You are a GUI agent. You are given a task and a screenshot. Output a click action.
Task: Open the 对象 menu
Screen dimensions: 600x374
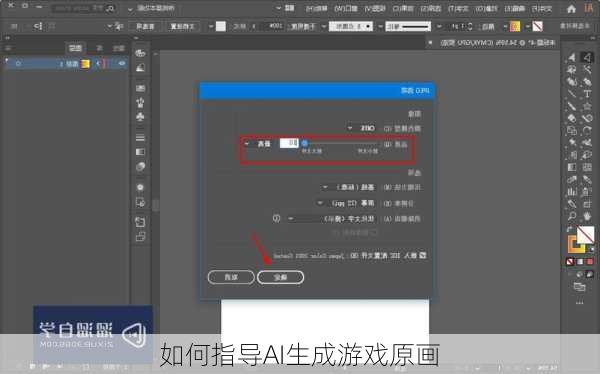pos(487,8)
